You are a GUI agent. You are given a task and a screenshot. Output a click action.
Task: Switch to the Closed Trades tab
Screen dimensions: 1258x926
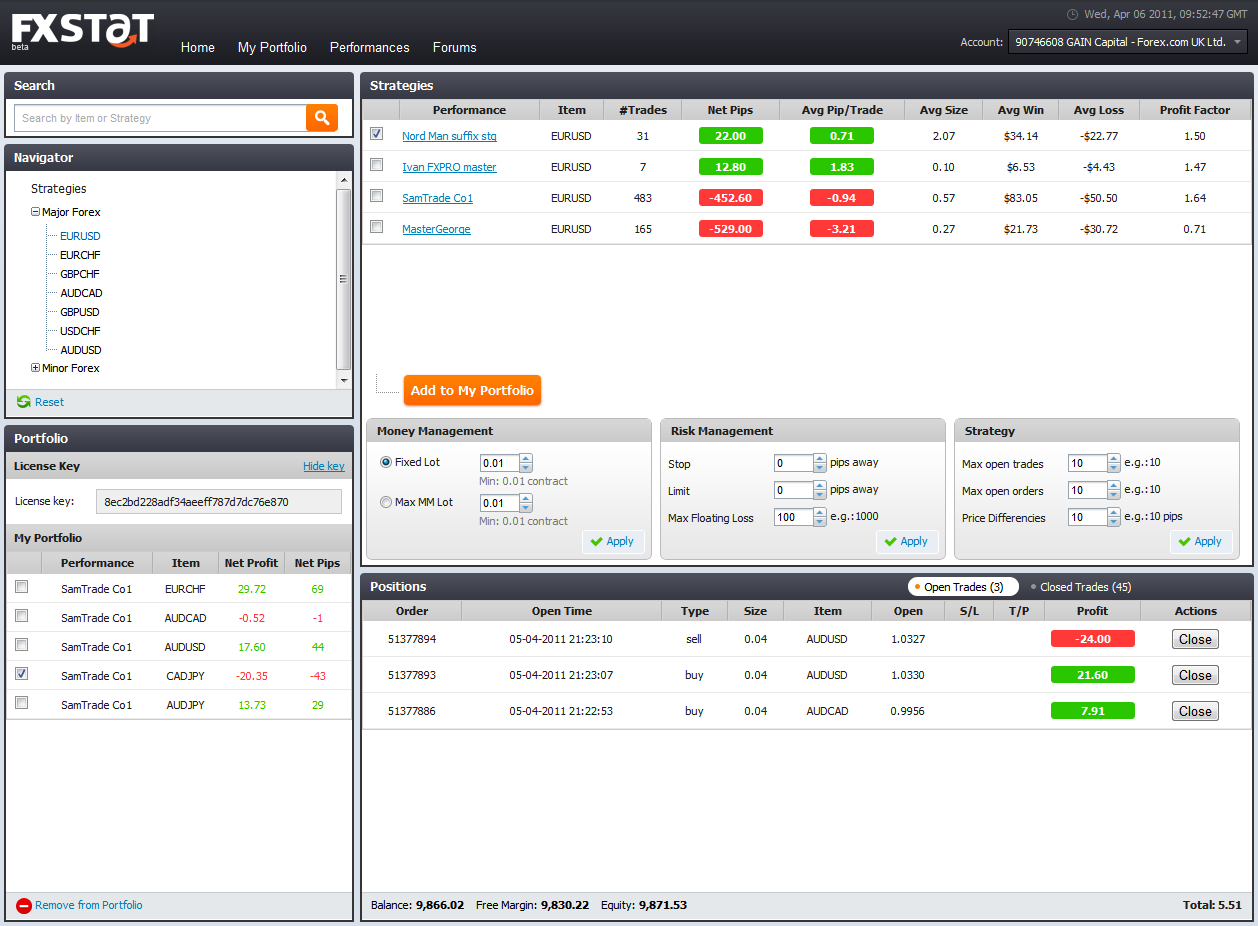1085,587
